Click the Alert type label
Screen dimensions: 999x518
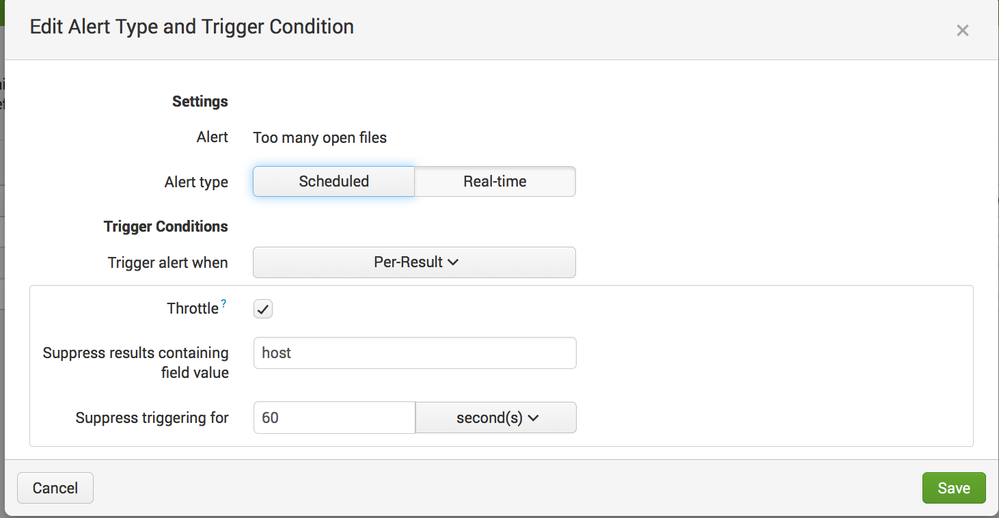[196, 183]
